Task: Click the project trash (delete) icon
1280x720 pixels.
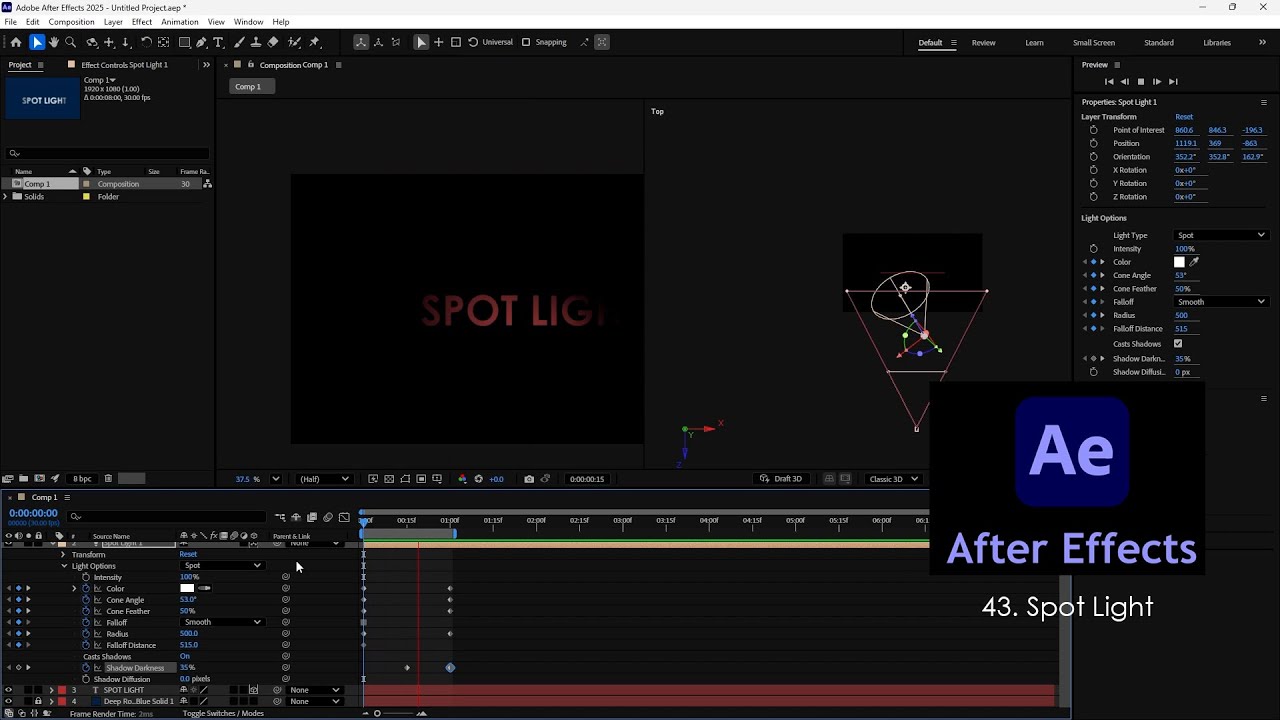Action: [108, 479]
